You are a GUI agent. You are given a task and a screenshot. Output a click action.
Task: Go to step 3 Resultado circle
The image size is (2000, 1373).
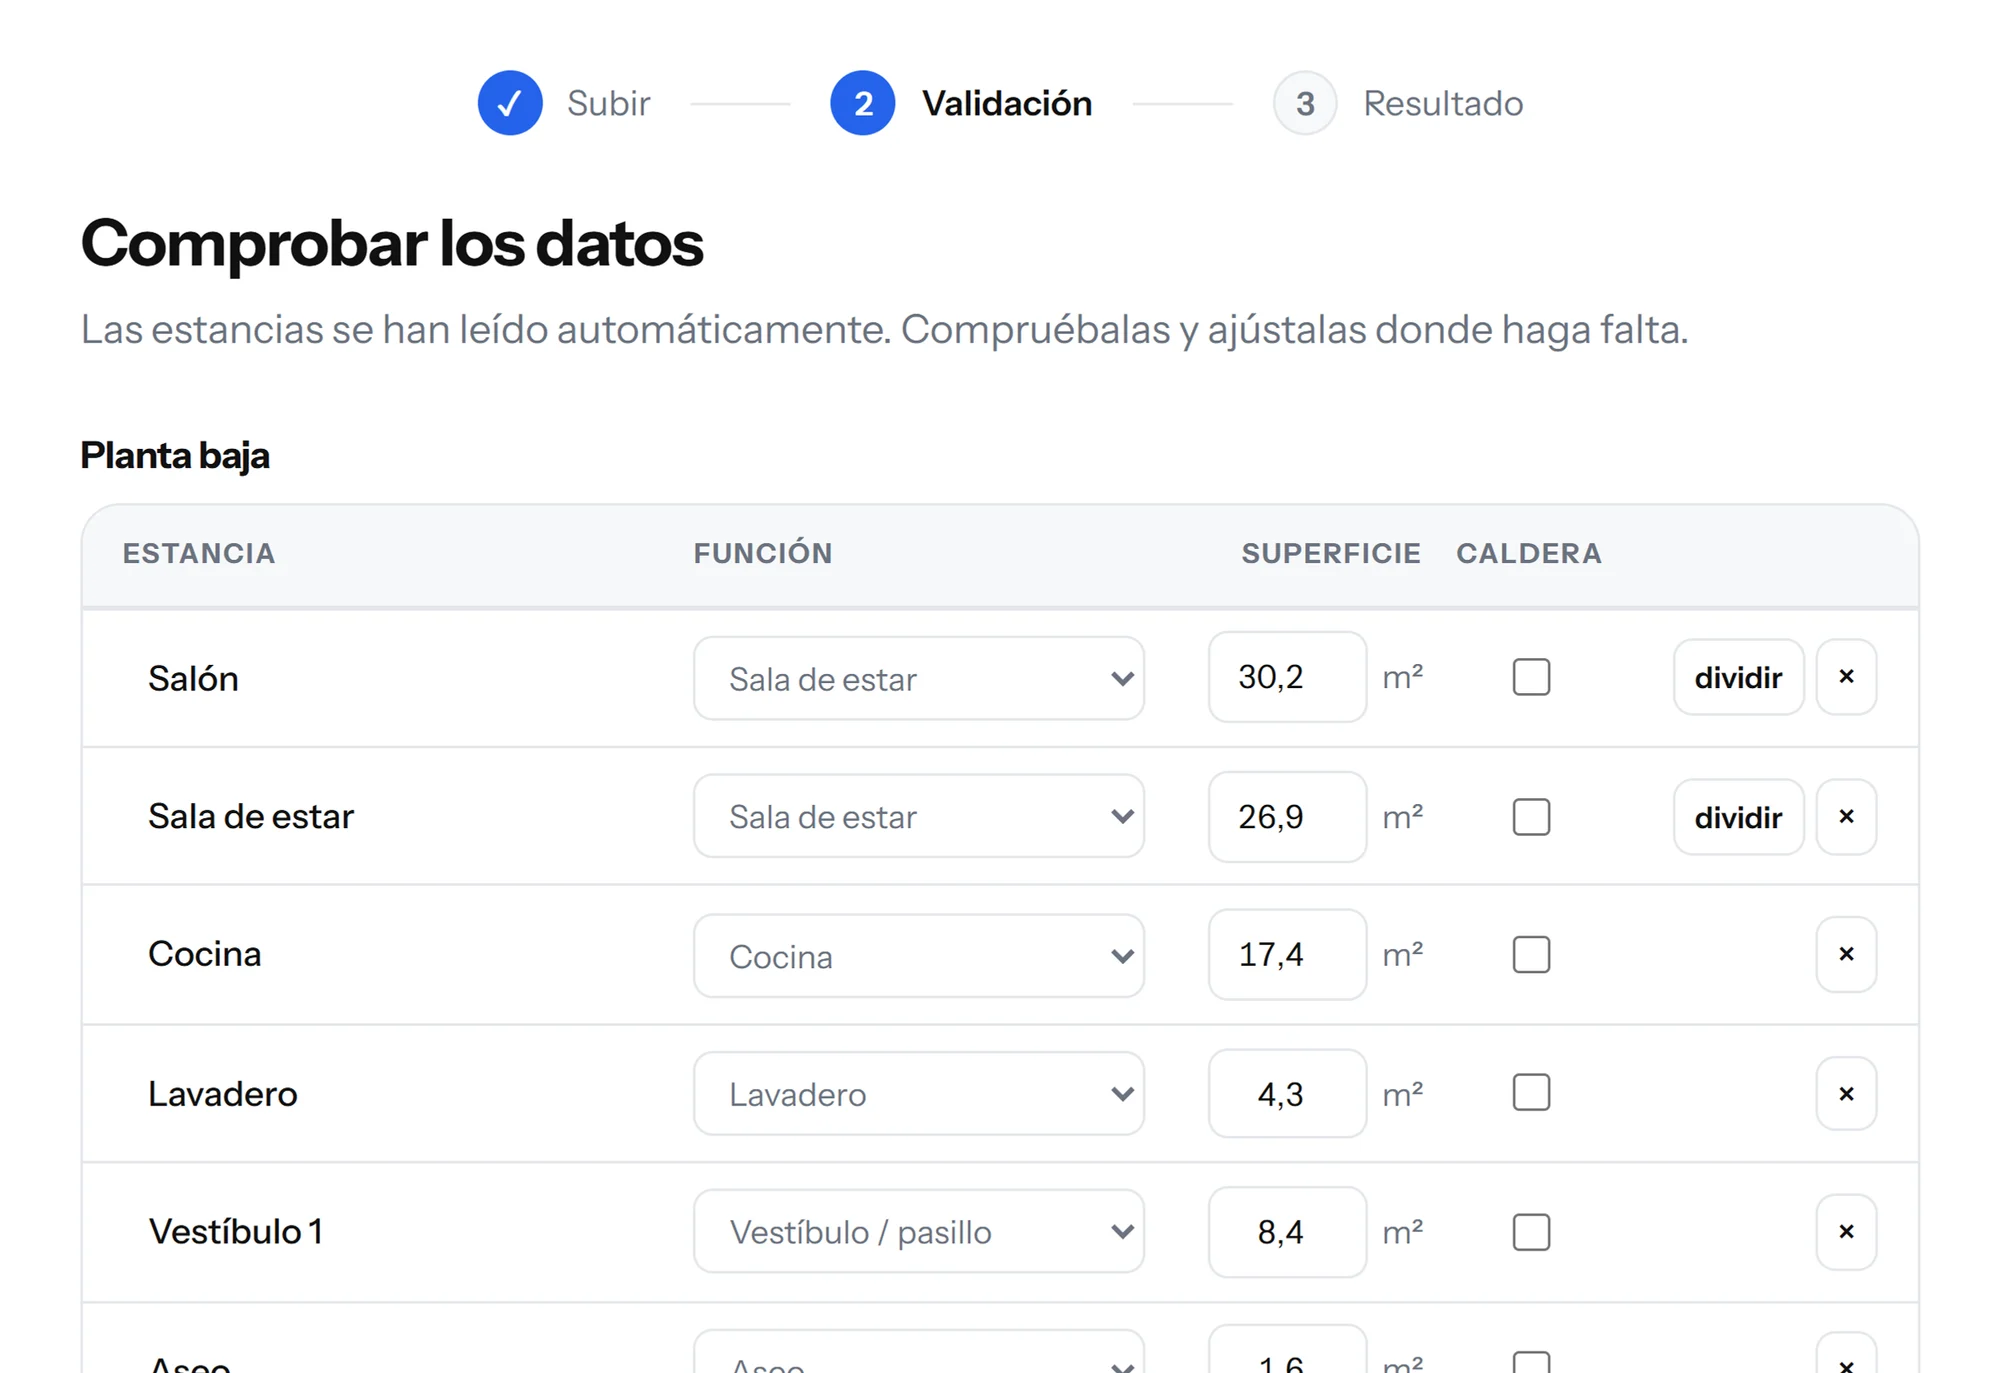click(x=1305, y=103)
